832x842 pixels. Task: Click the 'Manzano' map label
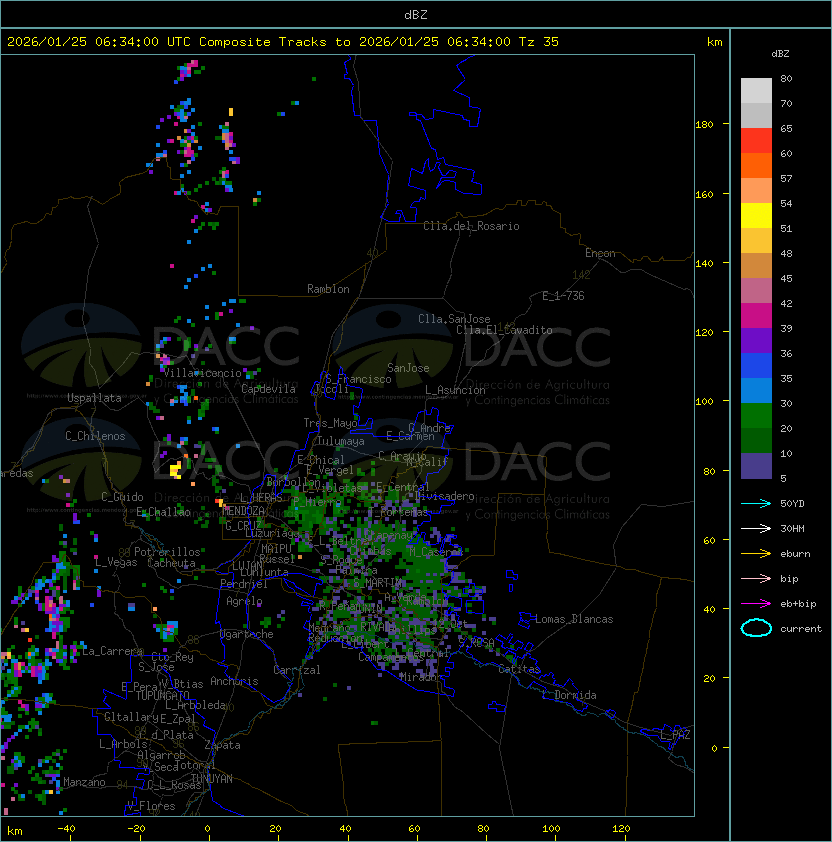click(84, 782)
